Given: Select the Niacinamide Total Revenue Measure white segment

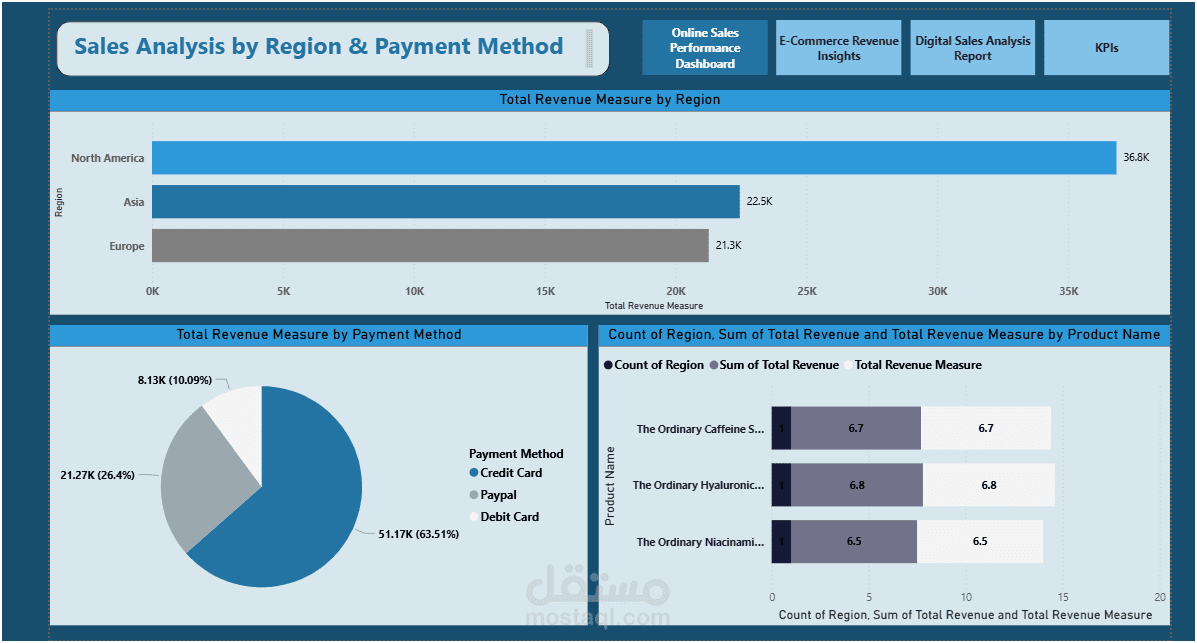Looking at the screenshot, I should point(980,541).
